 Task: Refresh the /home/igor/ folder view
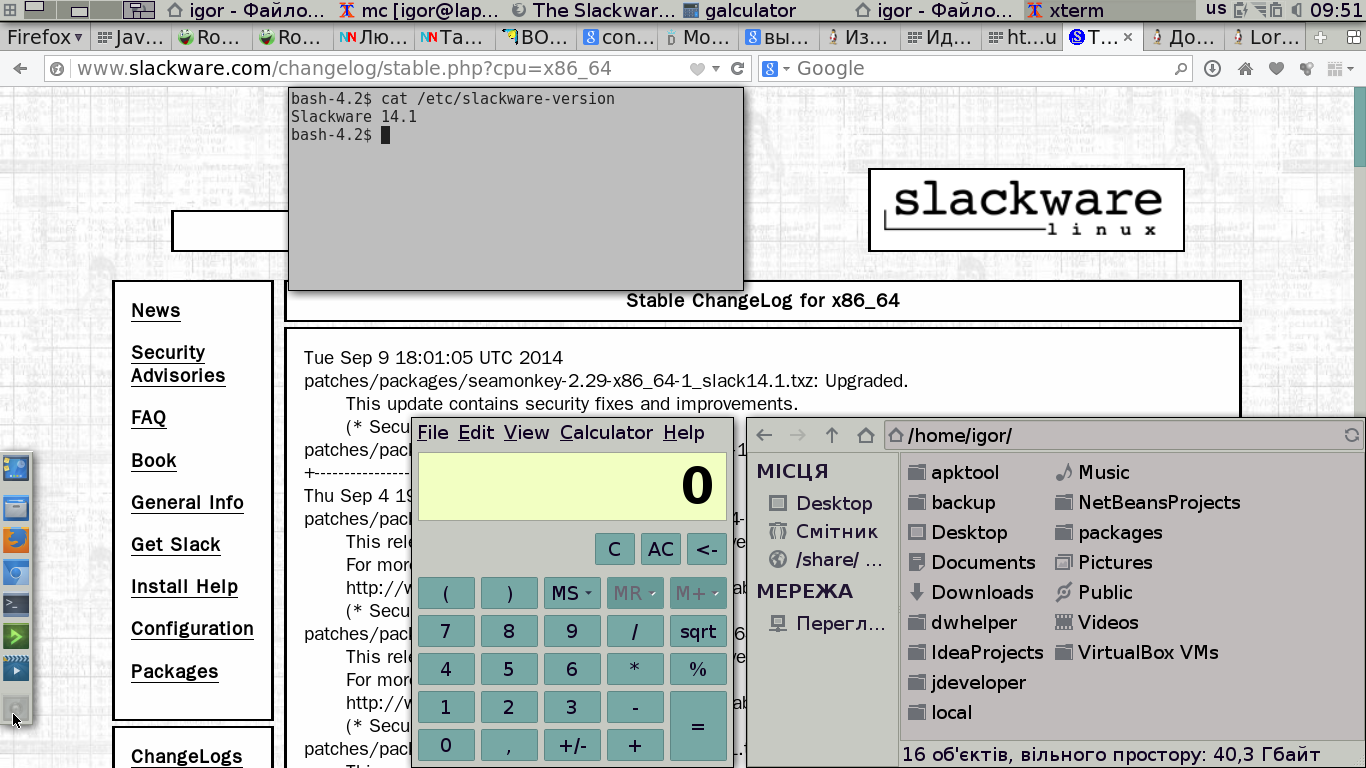pos(1351,435)
